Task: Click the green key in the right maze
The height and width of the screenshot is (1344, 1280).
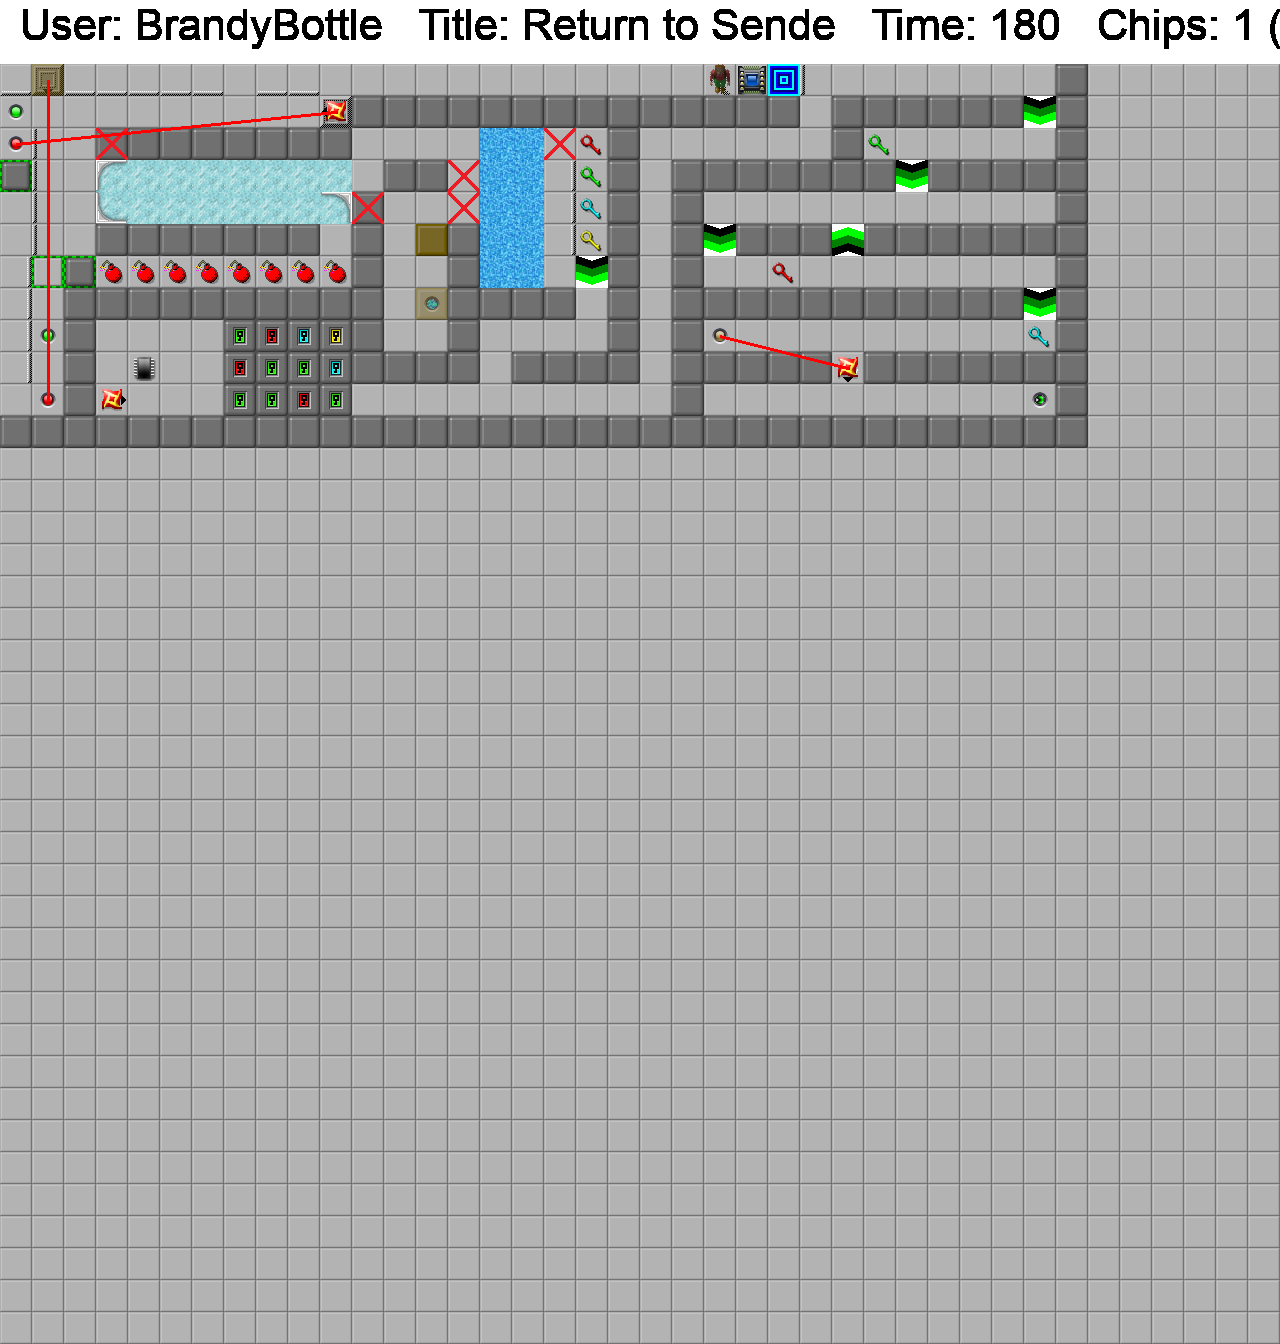Action: [x=879, y=145]
